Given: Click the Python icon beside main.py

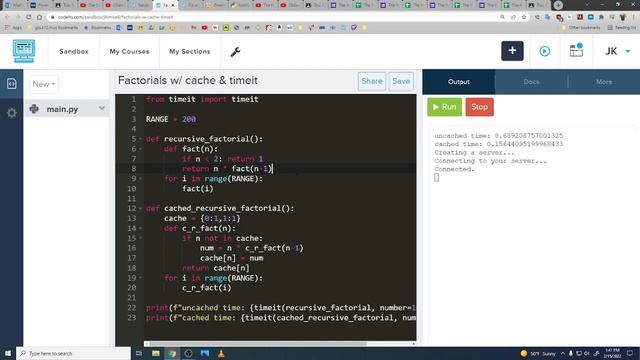Looking at the screenshot, I should click(x=34, y=109).
